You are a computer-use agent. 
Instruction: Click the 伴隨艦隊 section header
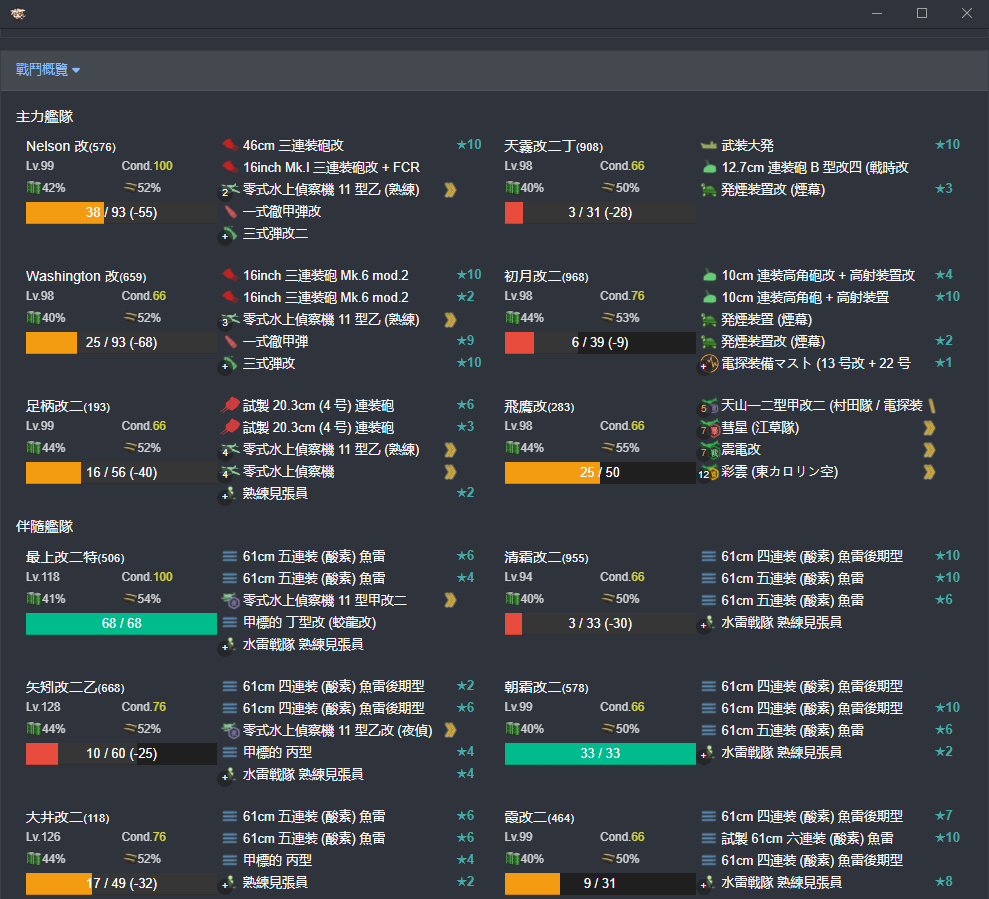(44, 526)
